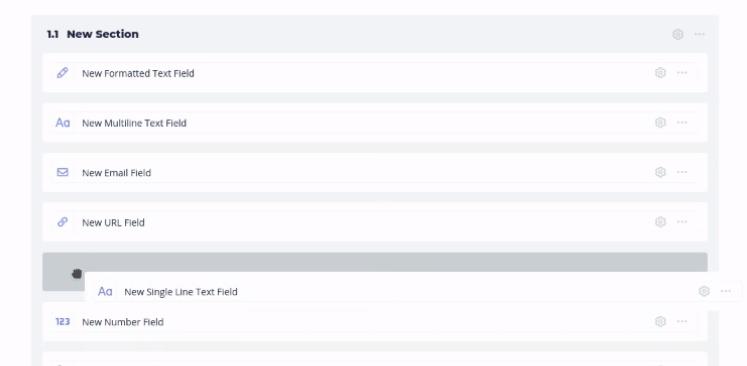Expand ellipsis menu for New Multiline Text Field
The height and width of the screenshot is (366, 747).
pos(682,122)
